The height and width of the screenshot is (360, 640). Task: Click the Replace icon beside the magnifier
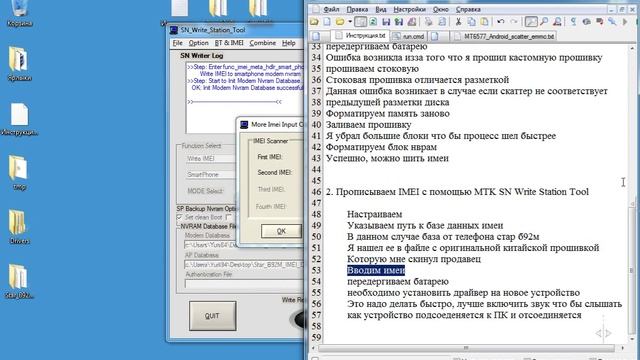[x=557, y=22]
